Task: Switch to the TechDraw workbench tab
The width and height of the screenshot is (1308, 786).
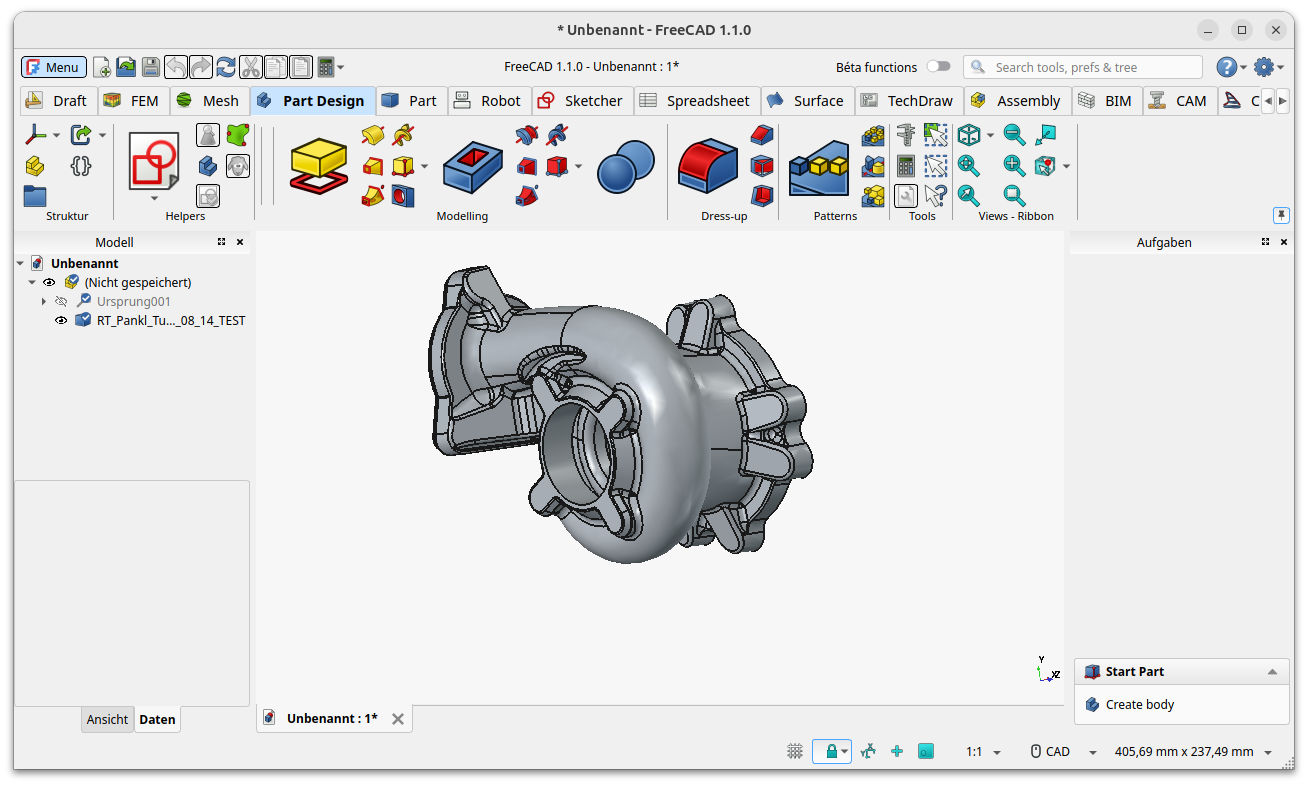Action: pos(909,101)
